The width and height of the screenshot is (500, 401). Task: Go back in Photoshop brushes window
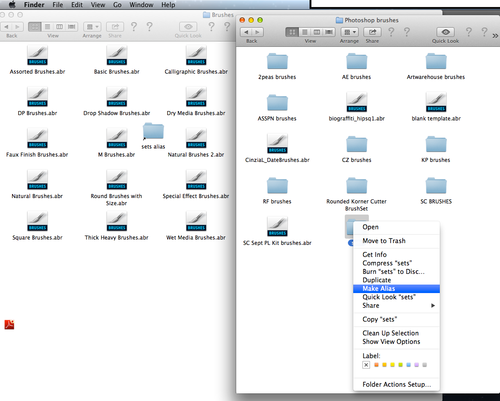click(x=246, y=32)
